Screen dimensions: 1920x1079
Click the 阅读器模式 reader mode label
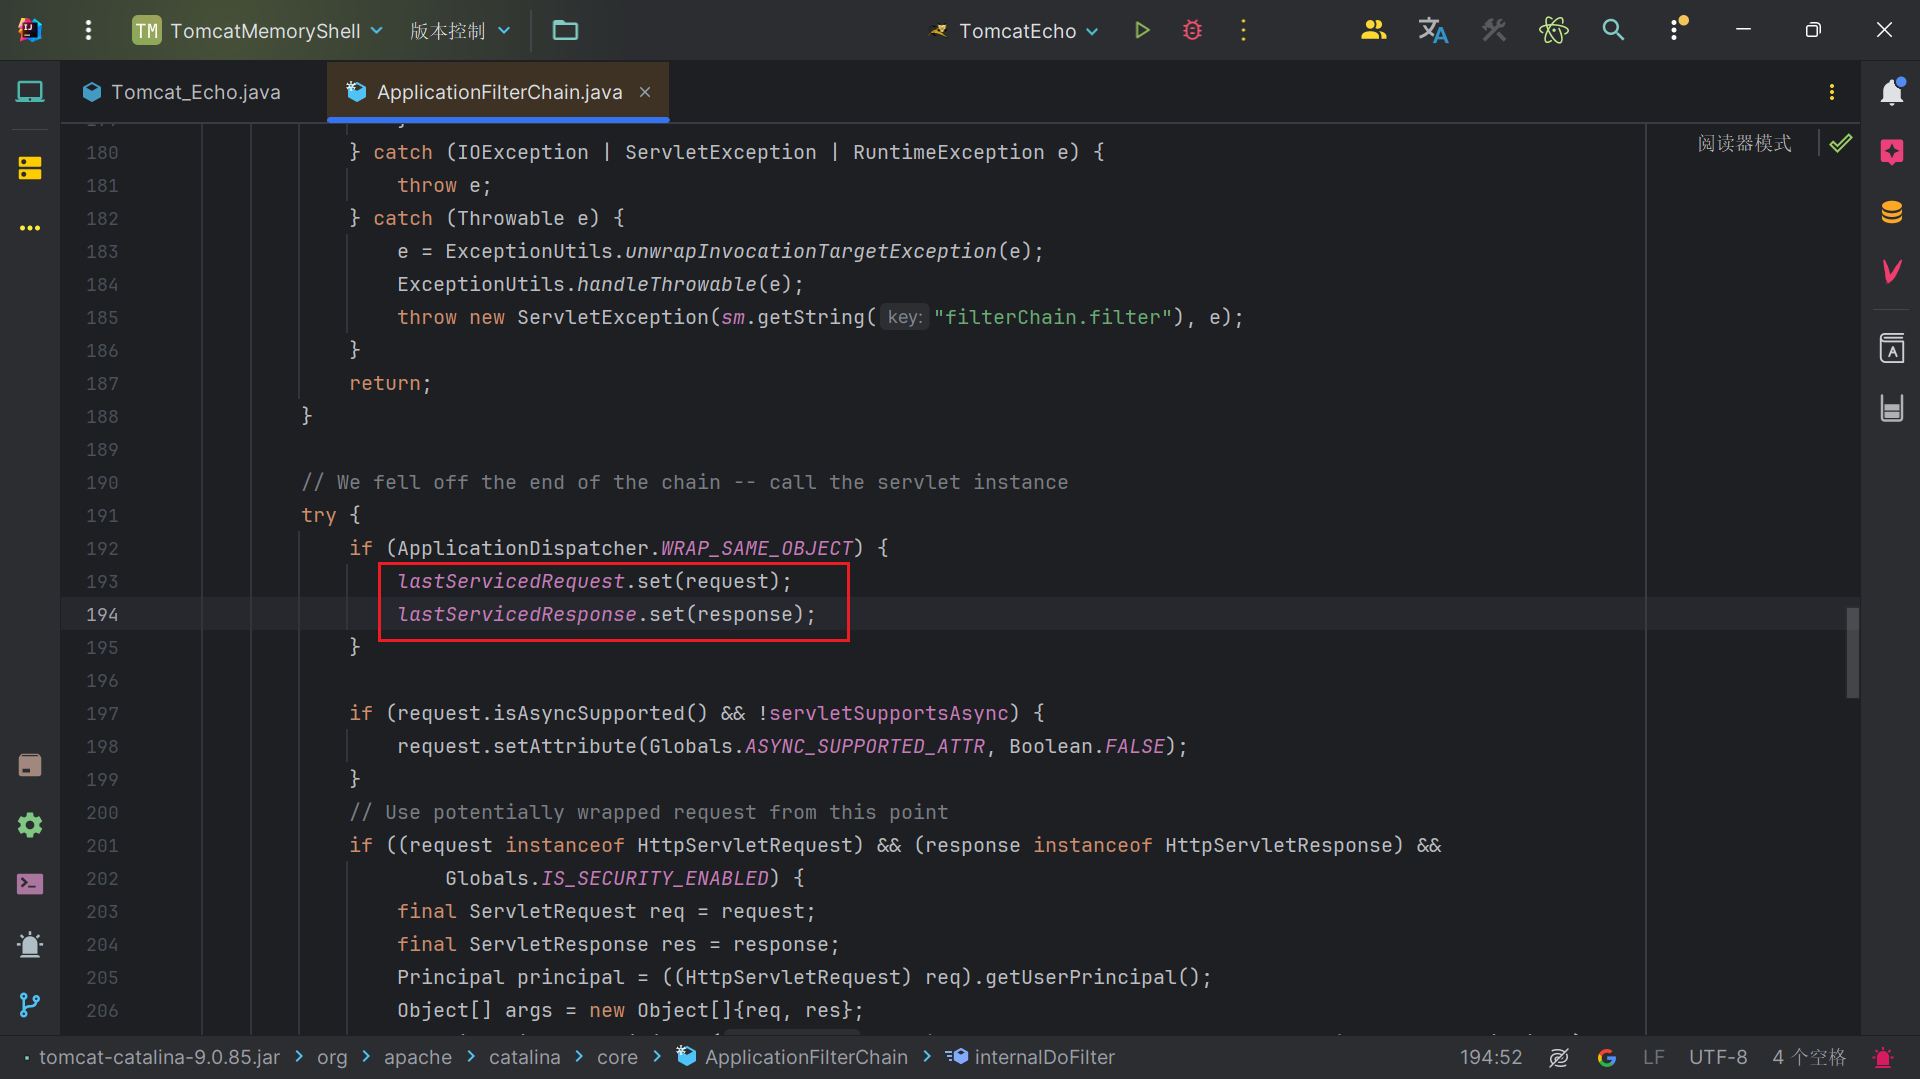tap(1744, 143)
